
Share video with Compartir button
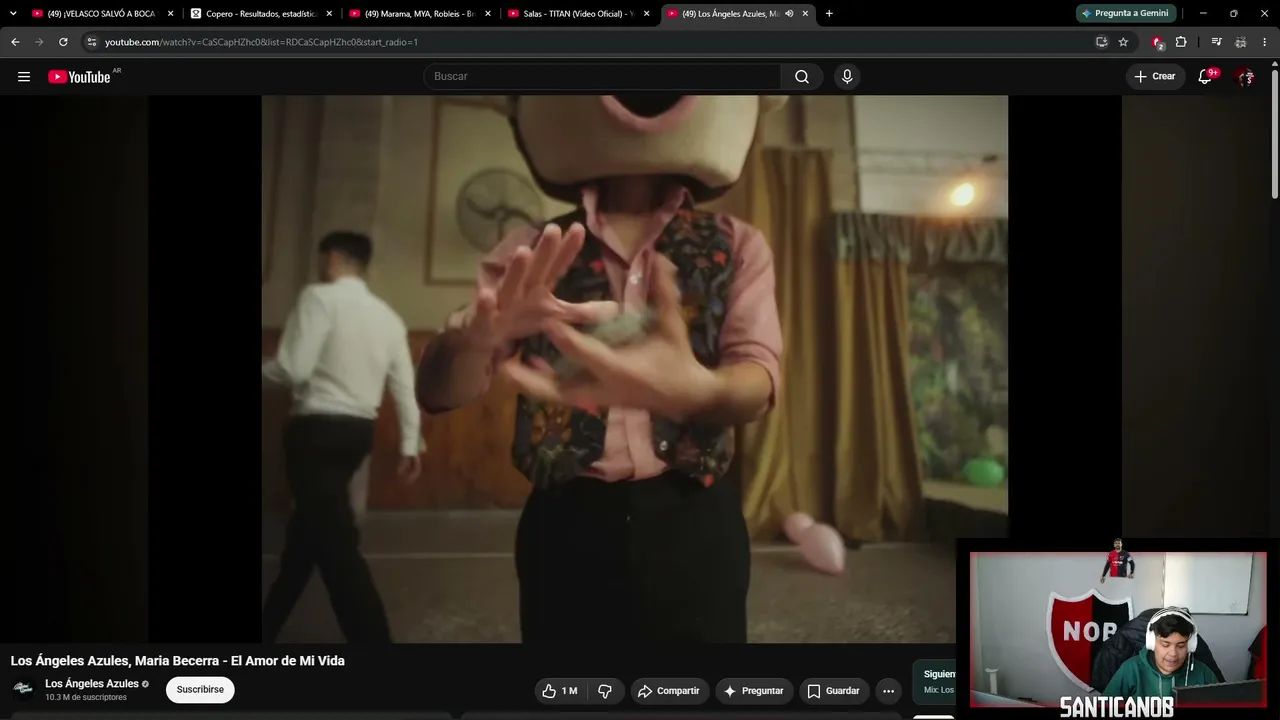669,691
